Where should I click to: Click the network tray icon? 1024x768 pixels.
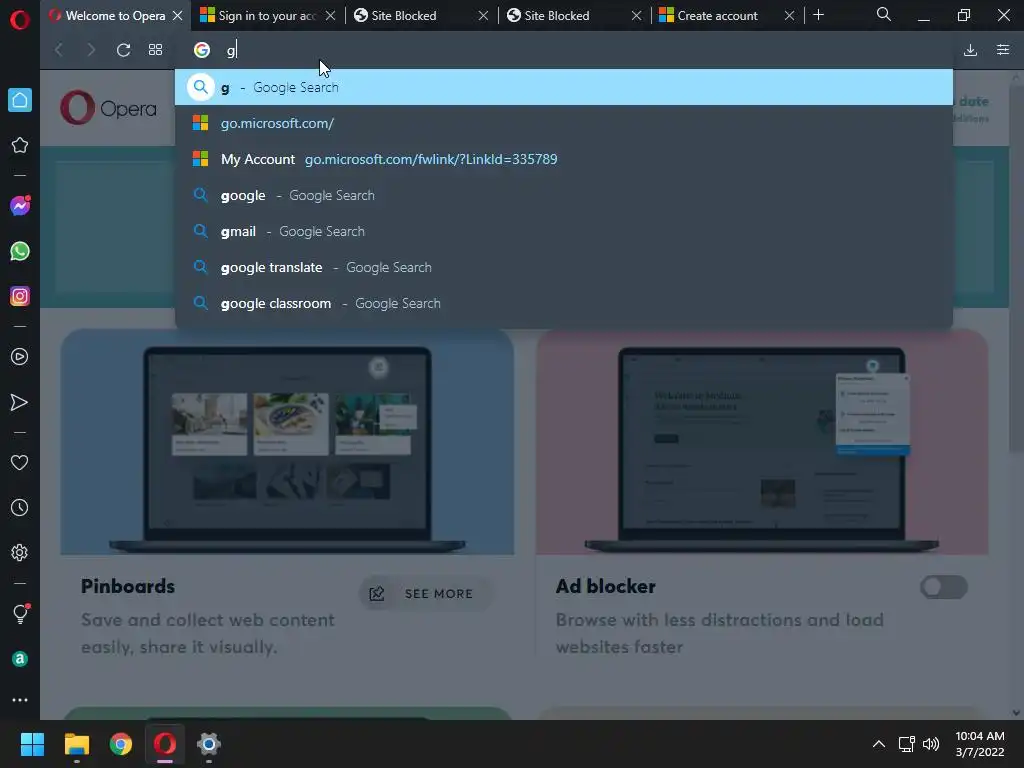[x=906, y=744]
